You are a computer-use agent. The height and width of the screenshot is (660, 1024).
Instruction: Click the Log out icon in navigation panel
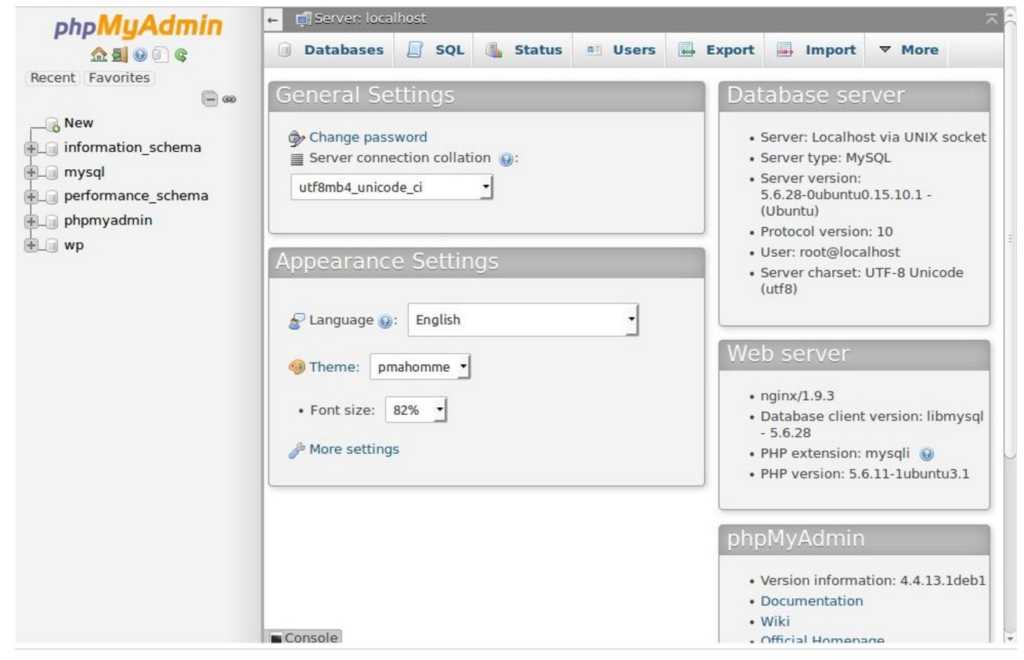120,55
